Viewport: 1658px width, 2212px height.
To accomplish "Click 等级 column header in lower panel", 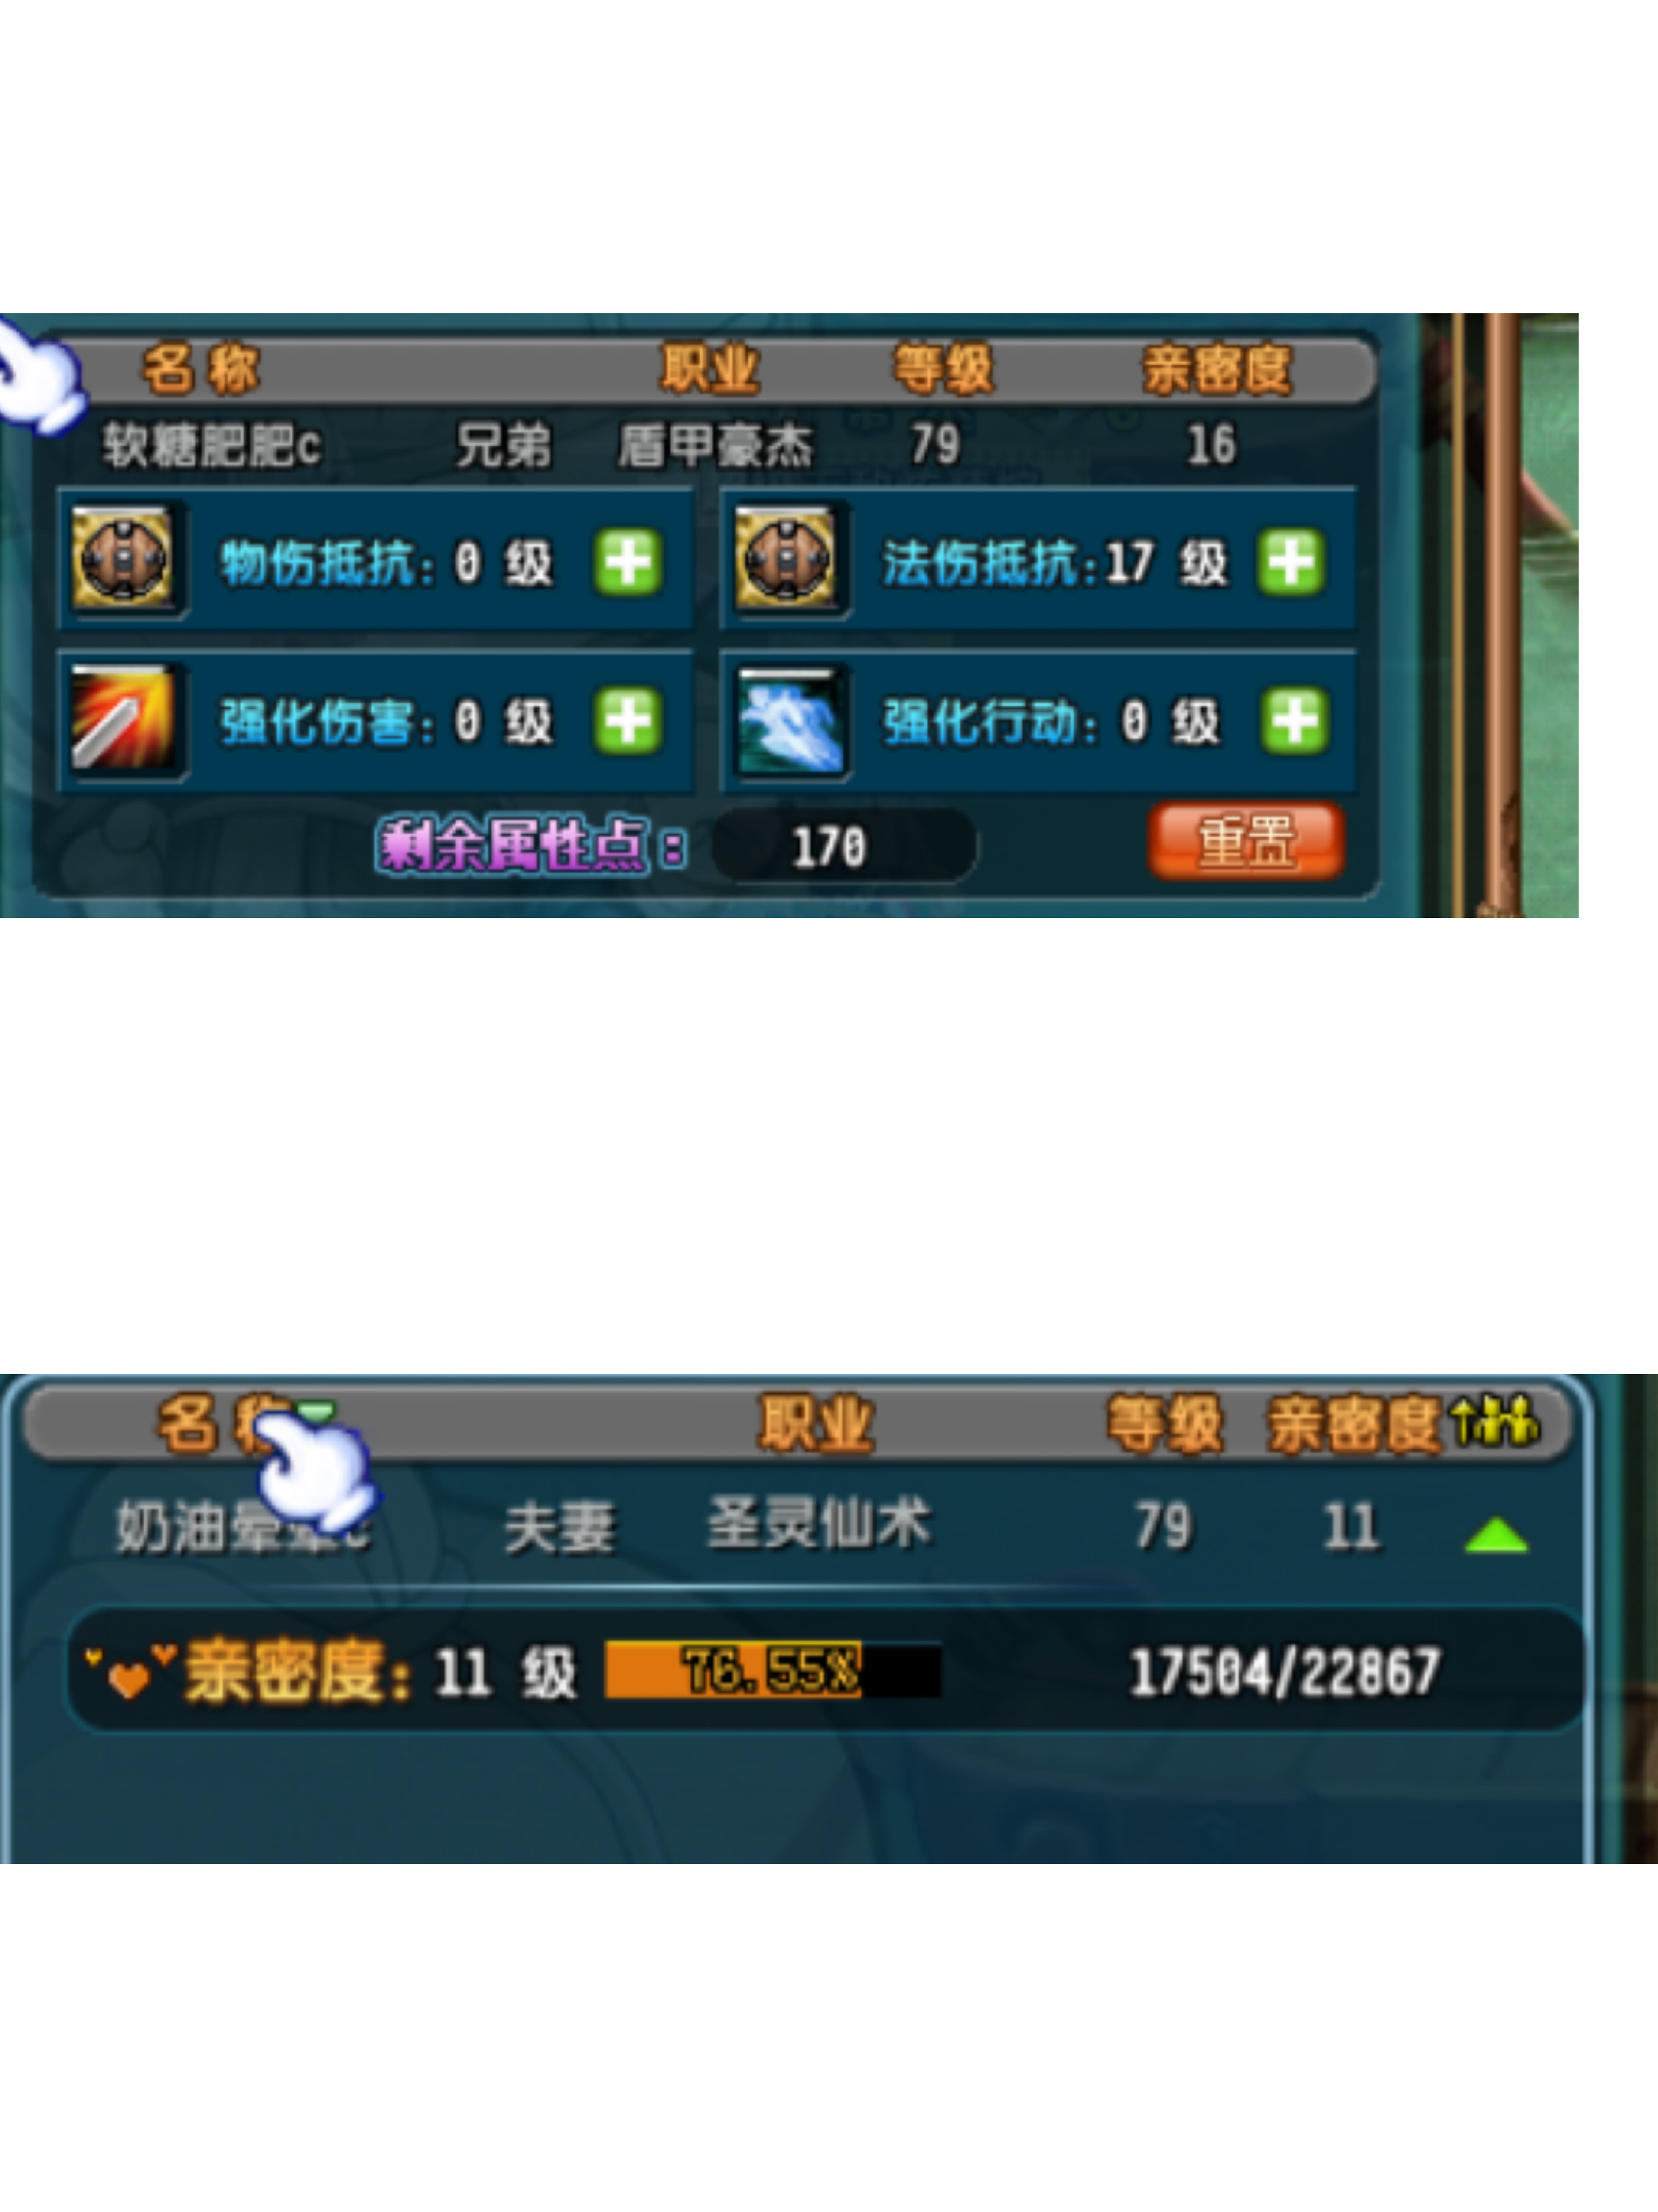I will 1165,1422.
